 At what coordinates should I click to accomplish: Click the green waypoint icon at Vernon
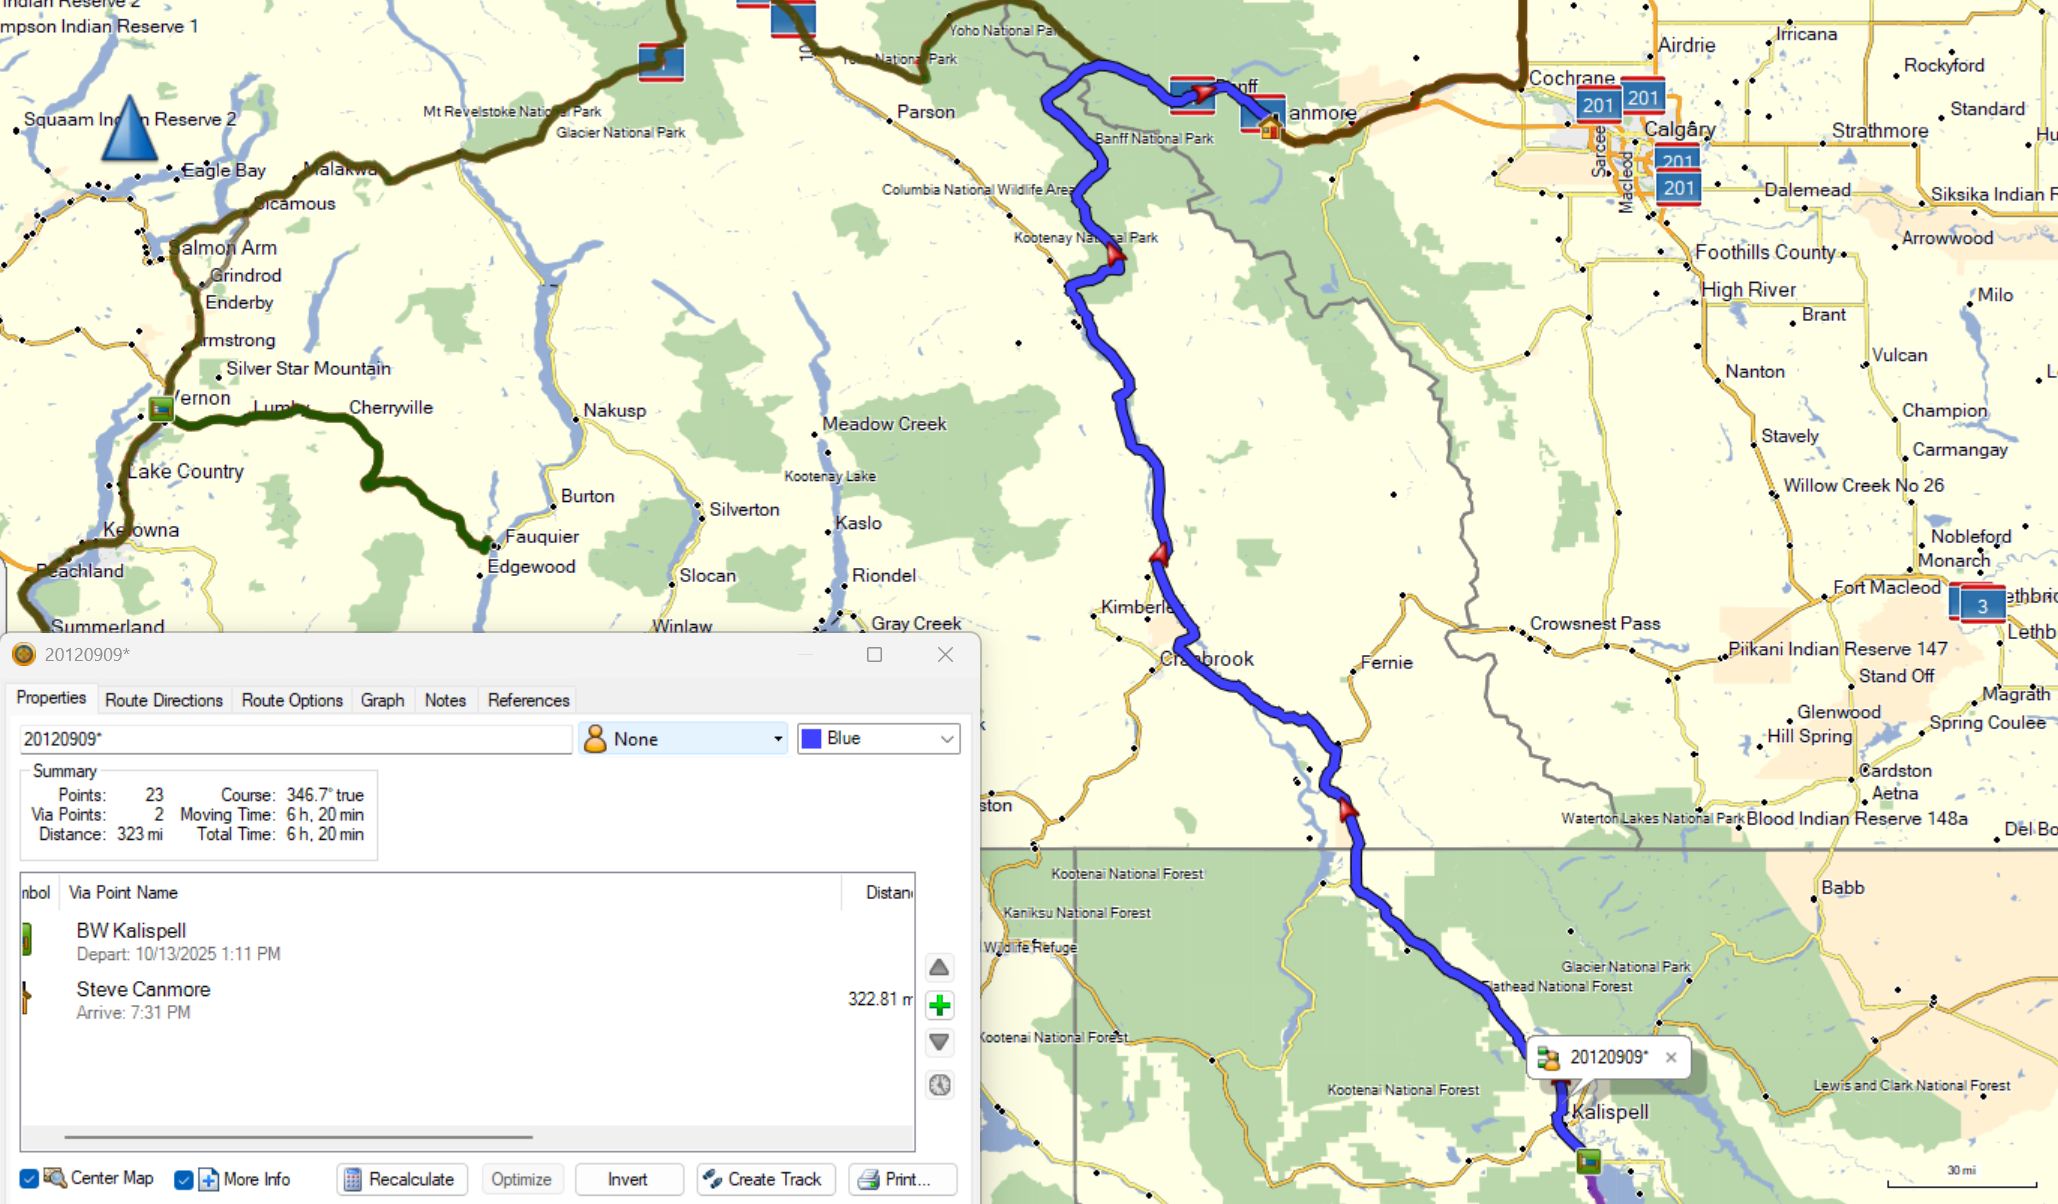(x=161, y=408)
